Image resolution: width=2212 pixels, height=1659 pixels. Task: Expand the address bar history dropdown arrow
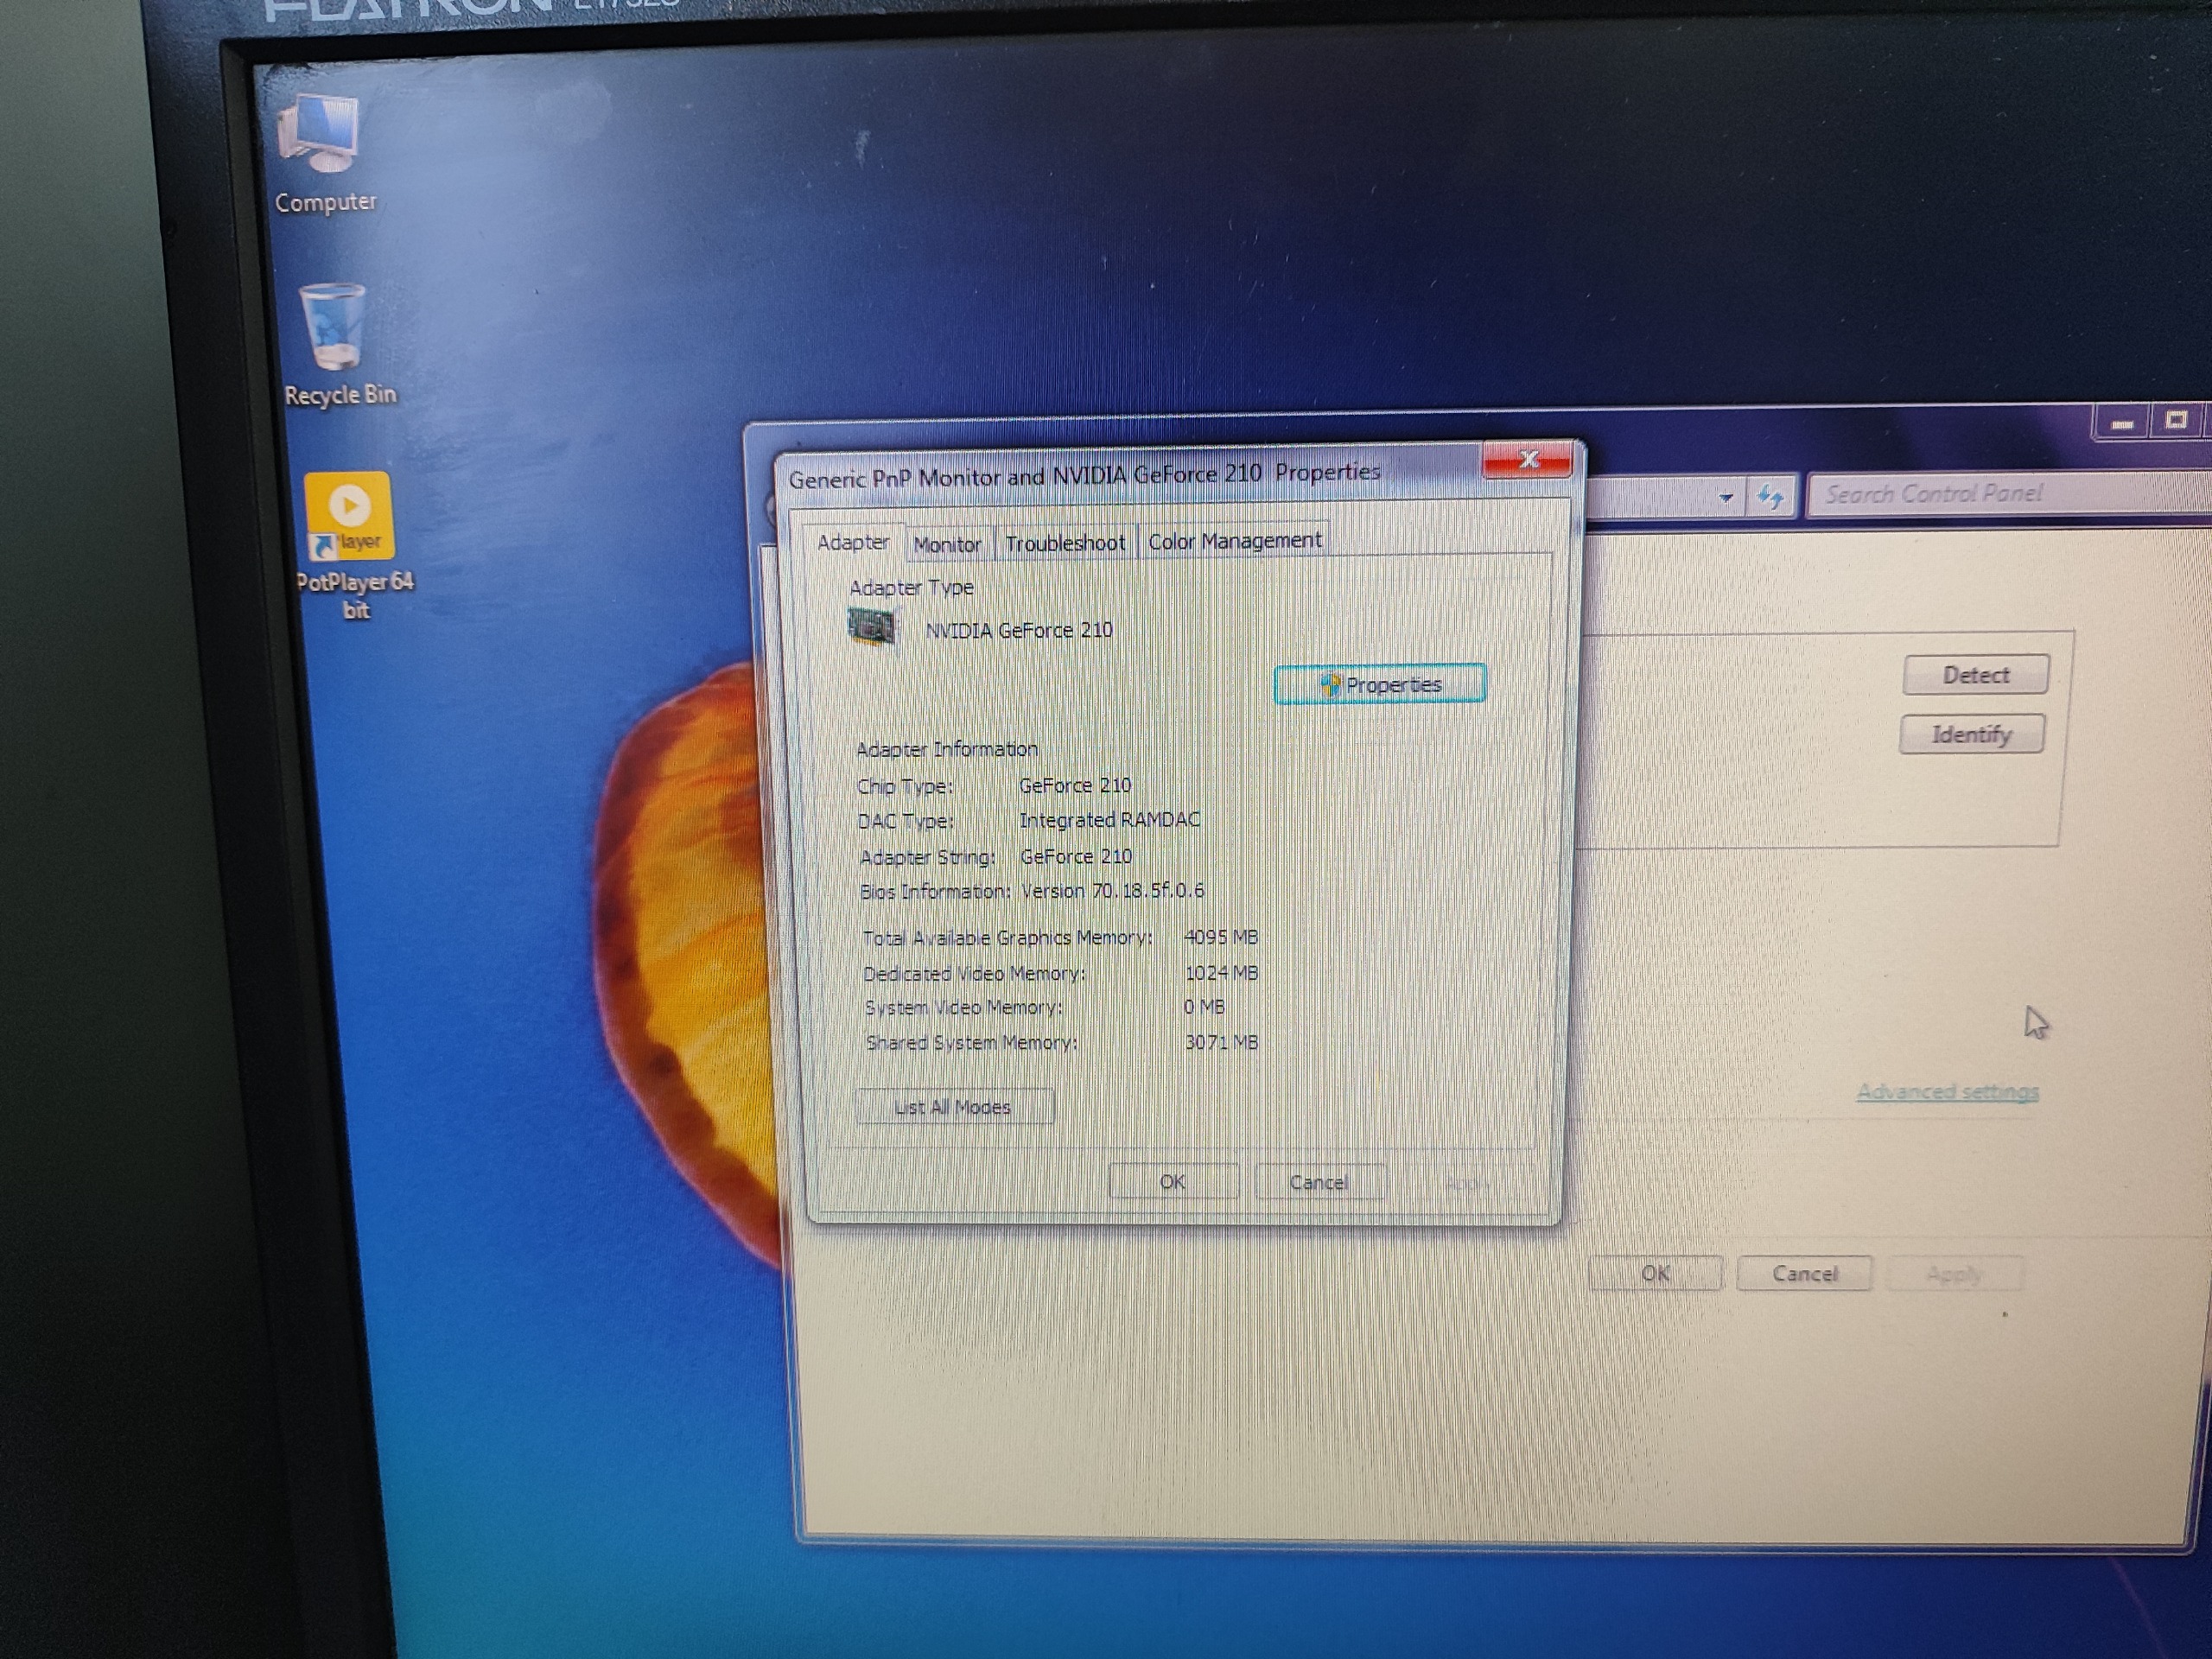pyautogui.click(x=1726, y=498)
